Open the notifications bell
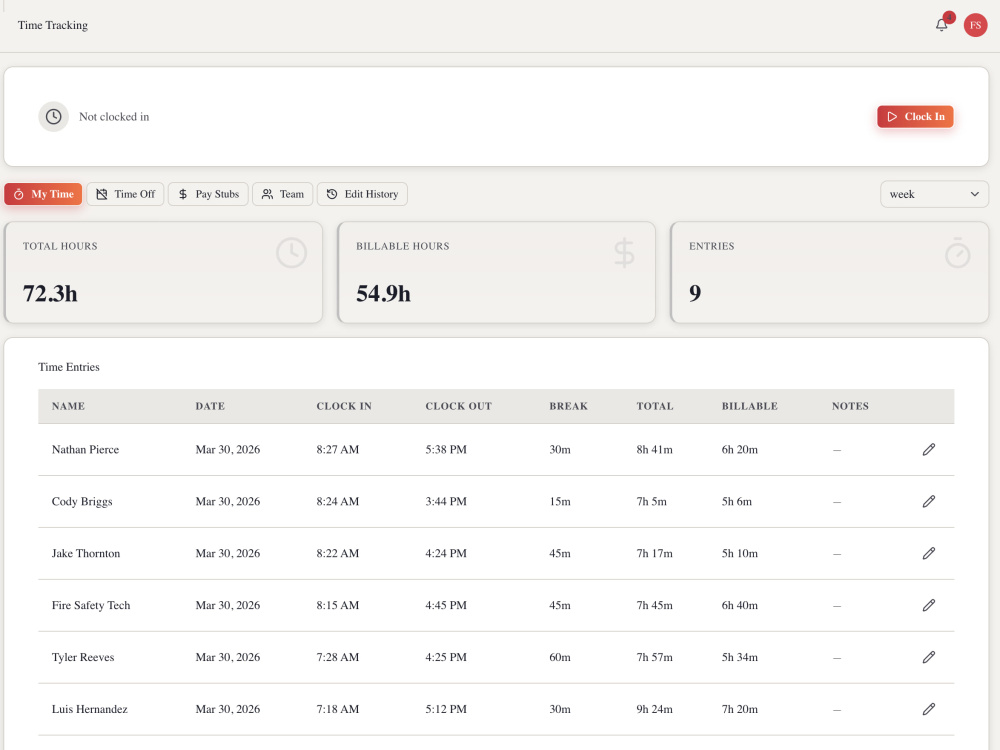 click(x=941, y=25)
